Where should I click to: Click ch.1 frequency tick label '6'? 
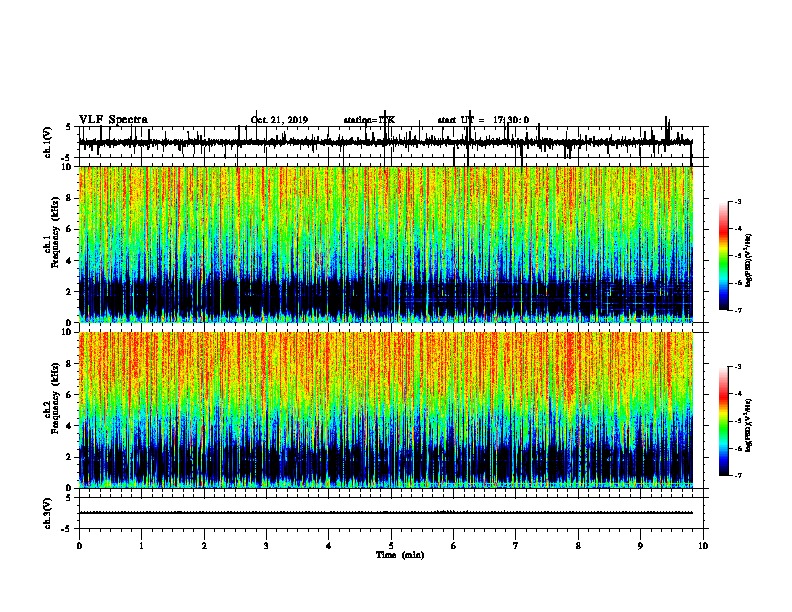pos(69,229)
